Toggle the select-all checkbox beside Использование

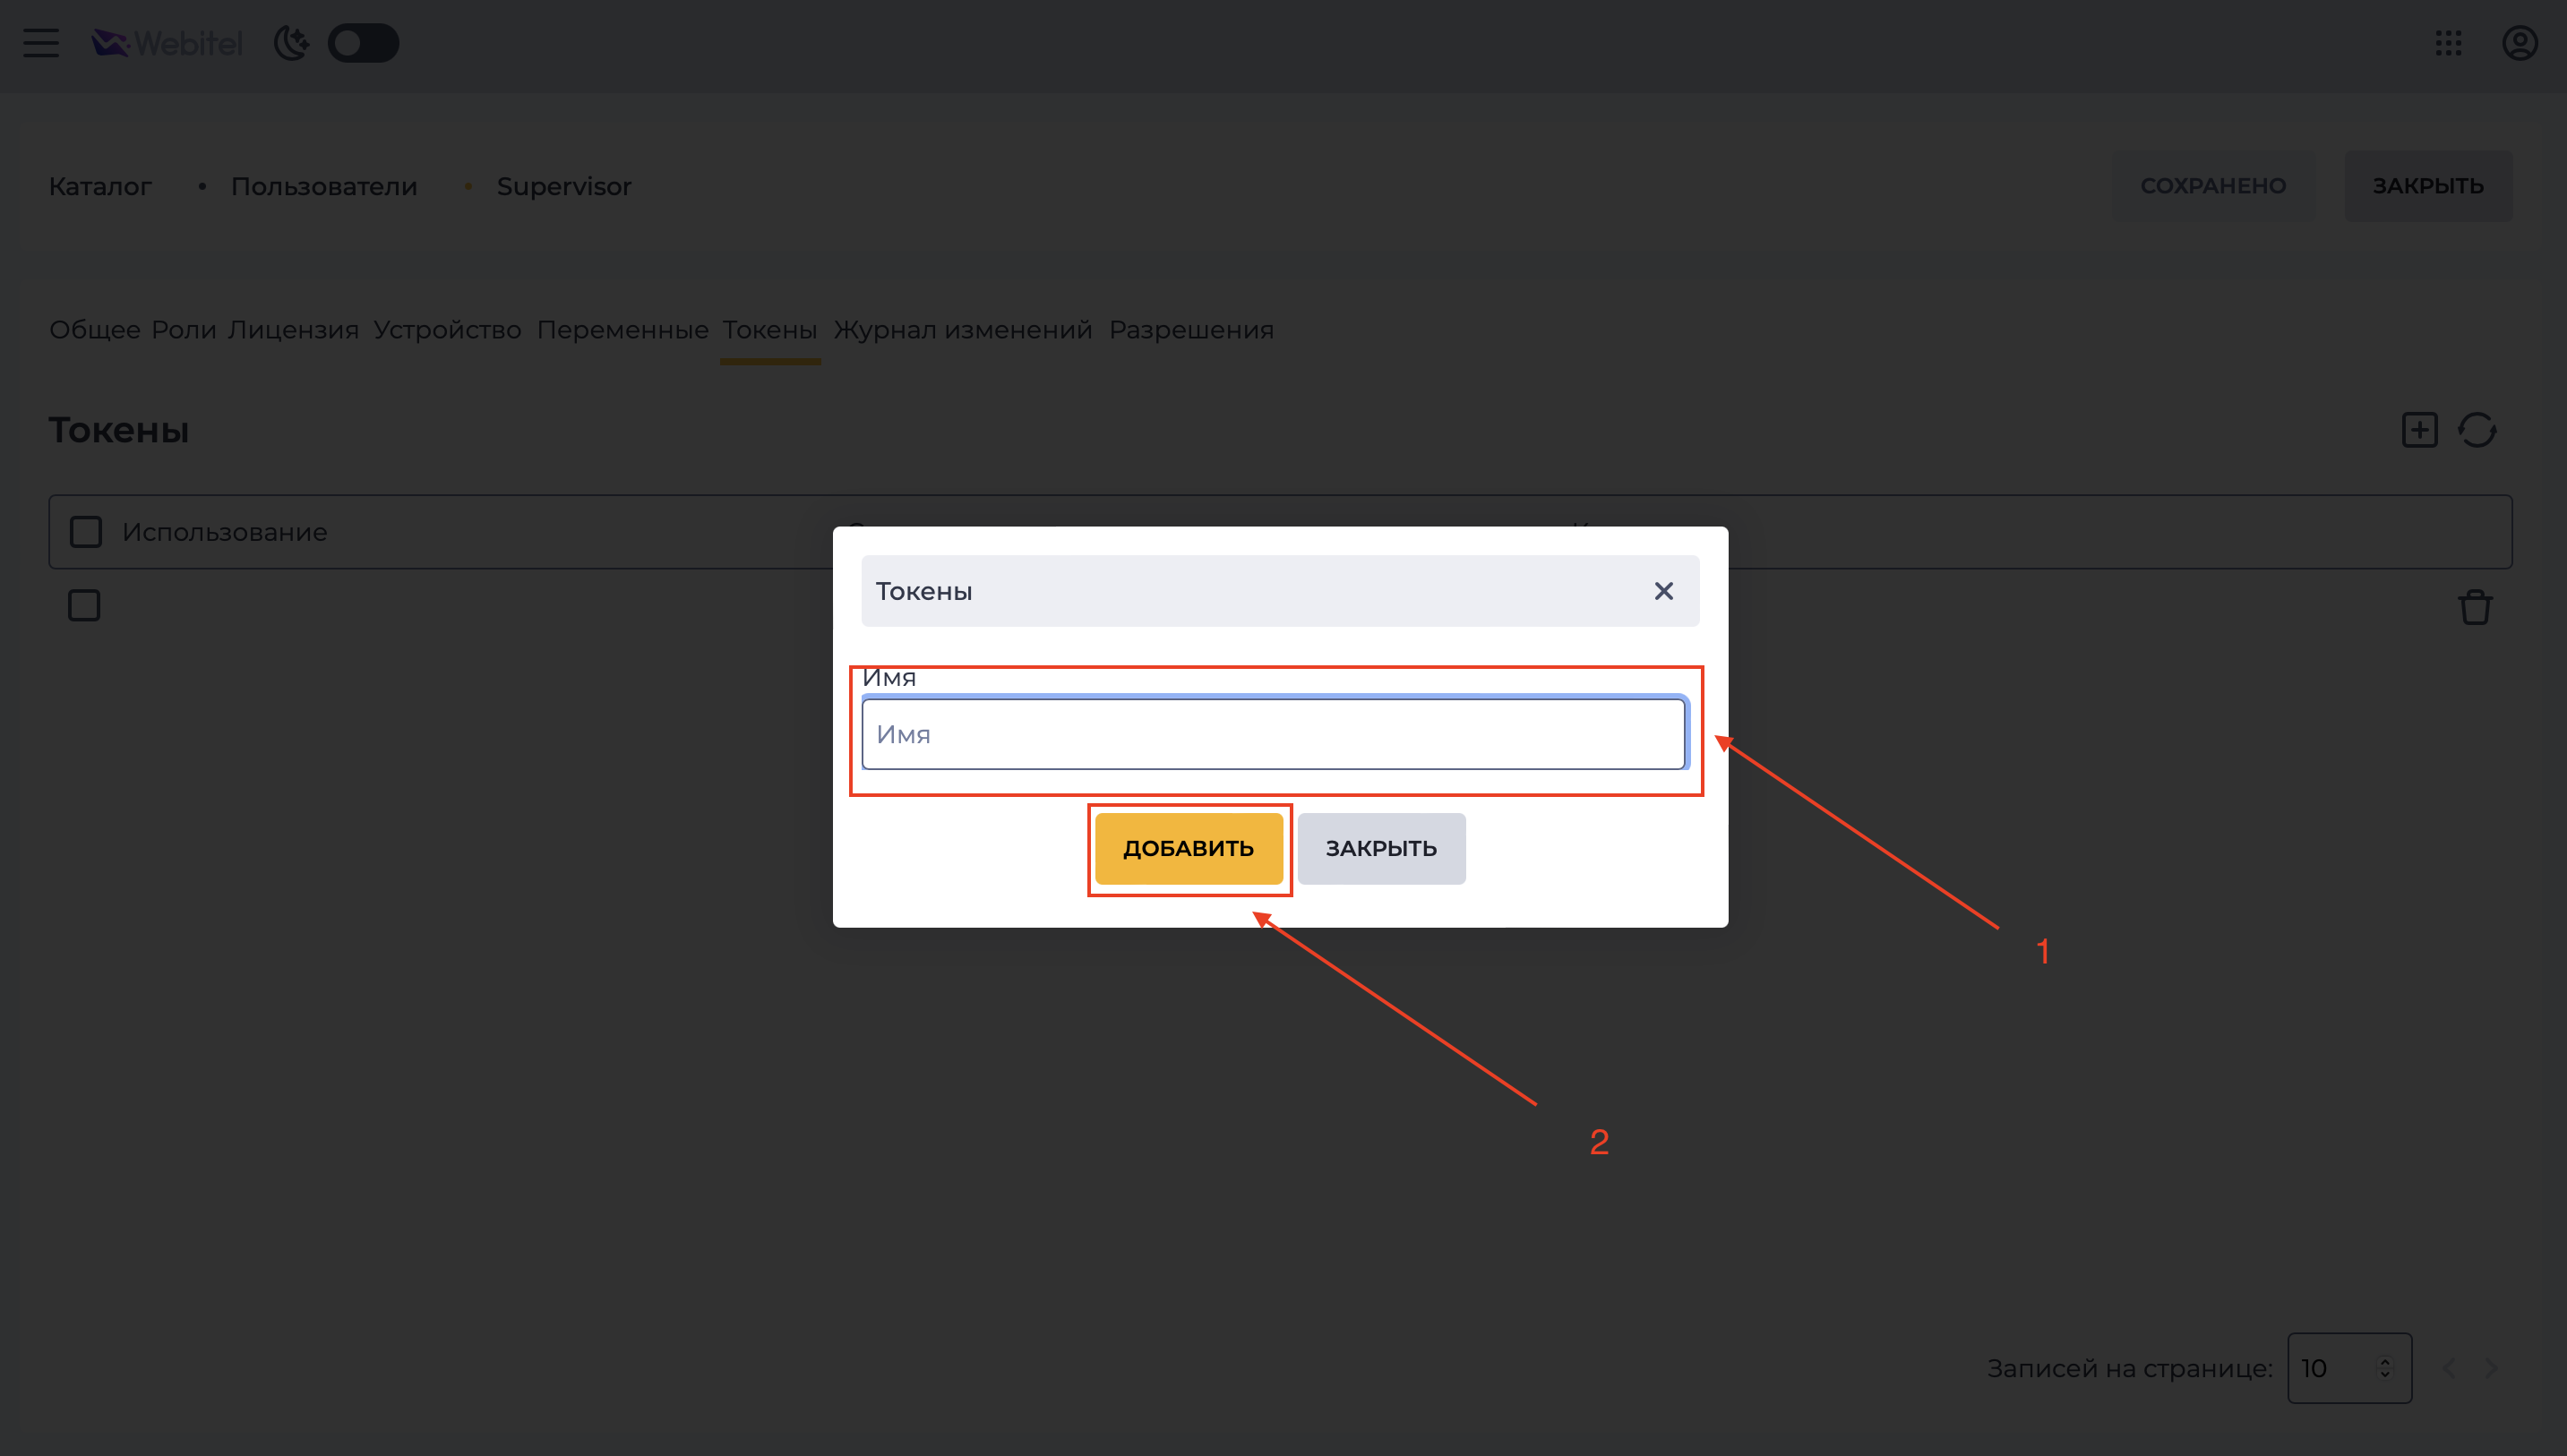(x=86, y=532)
